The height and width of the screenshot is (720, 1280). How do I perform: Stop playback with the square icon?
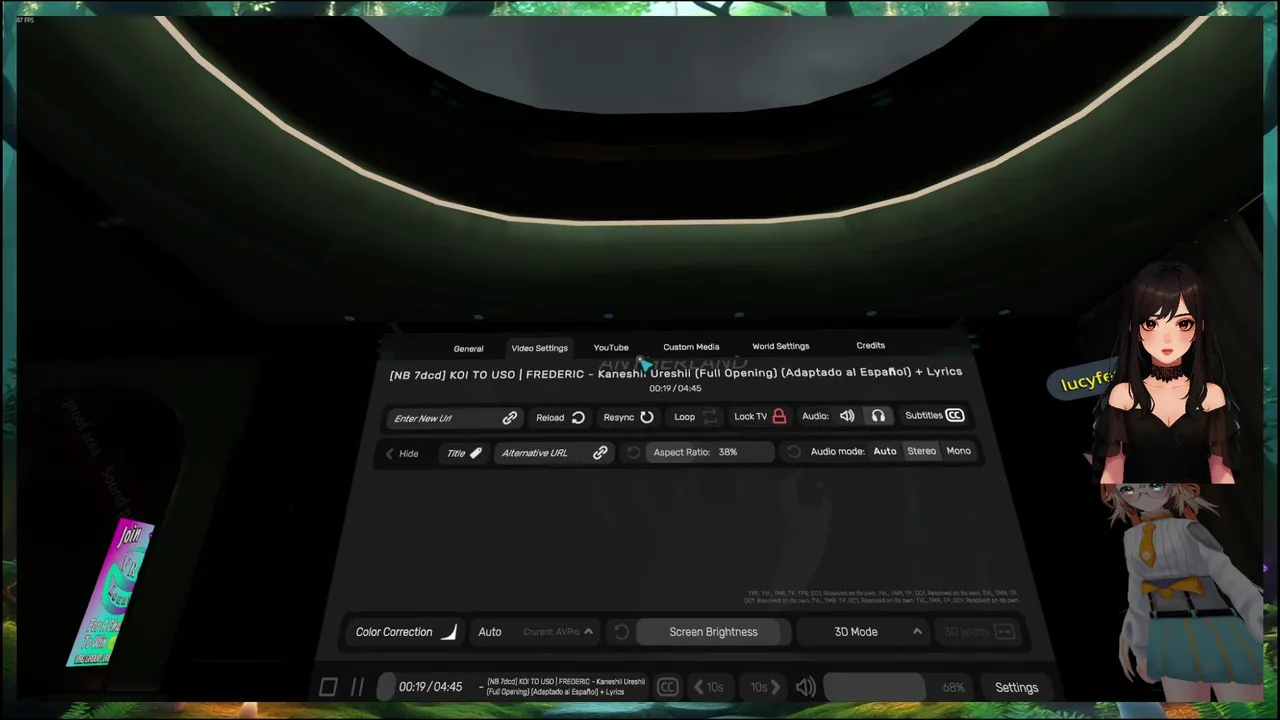[x=328, y=687]
